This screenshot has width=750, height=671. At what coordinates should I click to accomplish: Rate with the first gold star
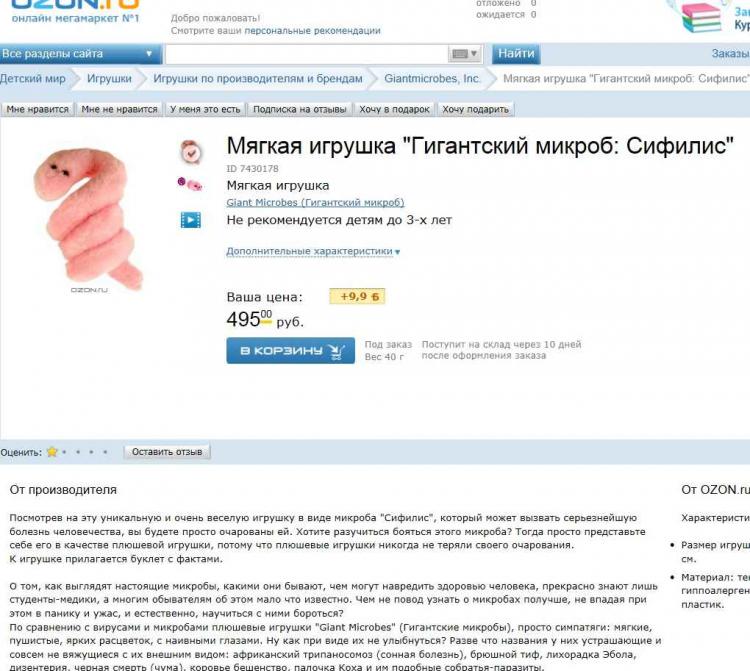52,452
